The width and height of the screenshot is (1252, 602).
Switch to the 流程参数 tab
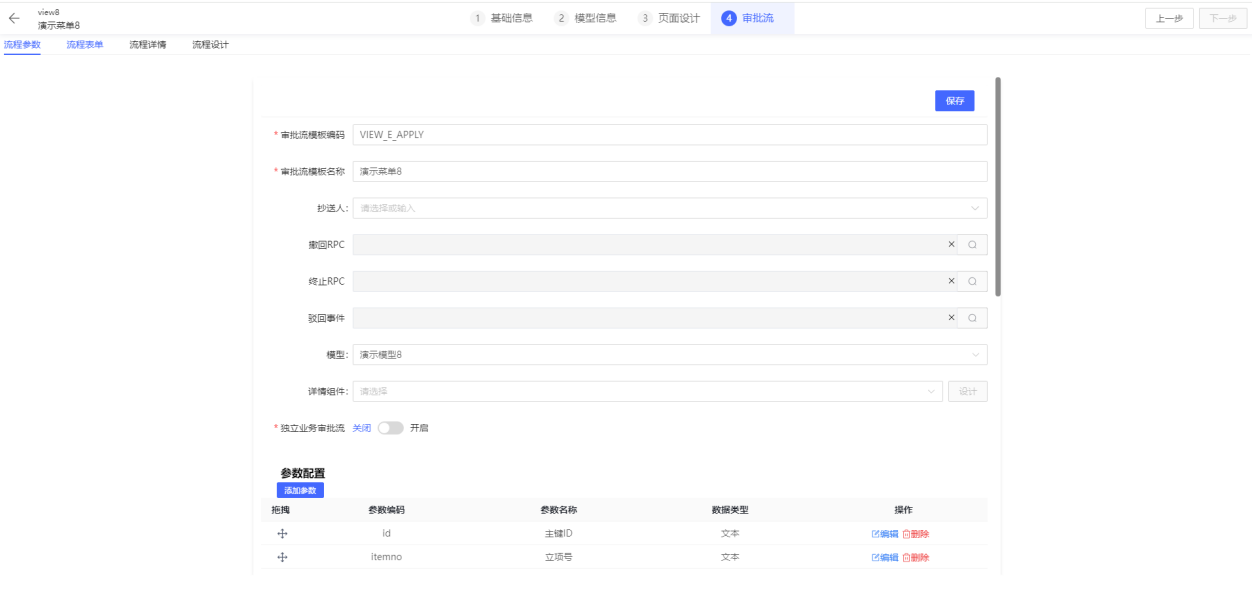pyautogui.click(x=22, y=45)
